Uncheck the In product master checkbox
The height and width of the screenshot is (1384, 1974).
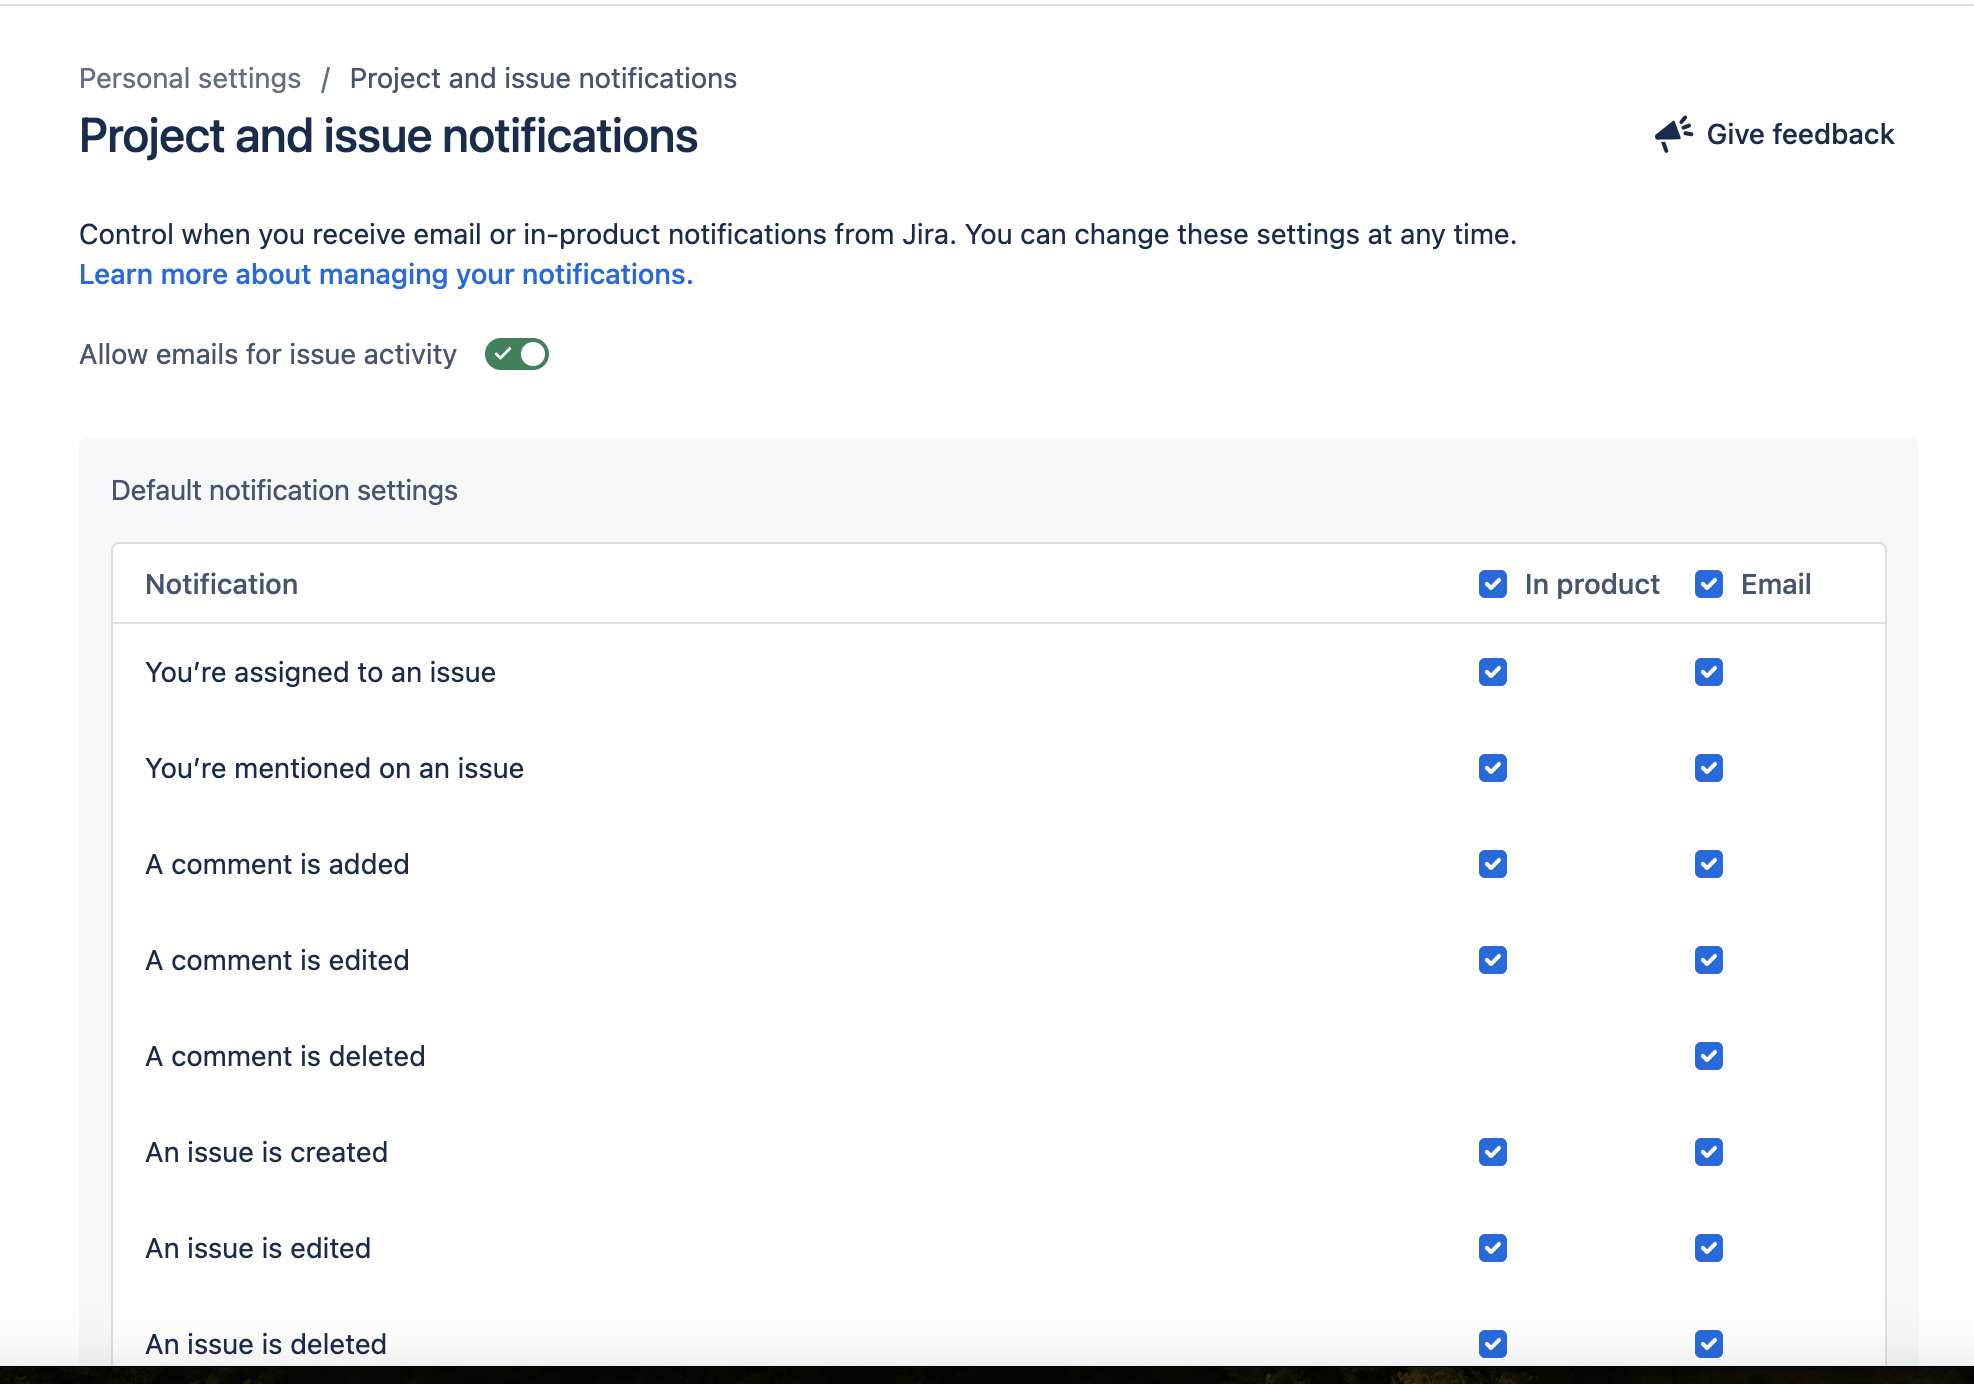coord(1492,584)
